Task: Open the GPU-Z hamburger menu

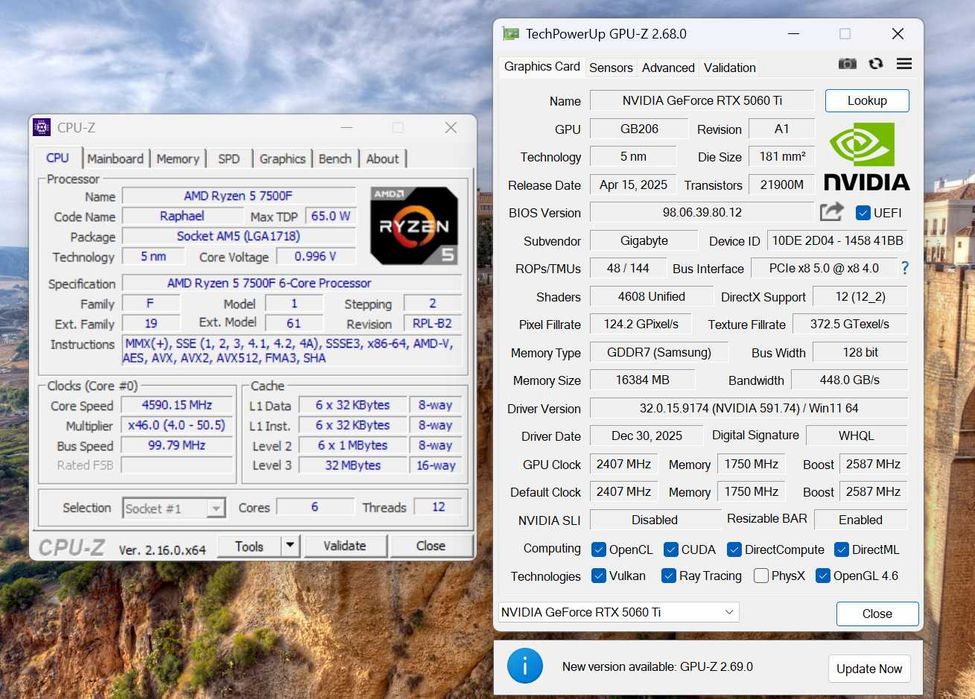Action: click(904, 63)
